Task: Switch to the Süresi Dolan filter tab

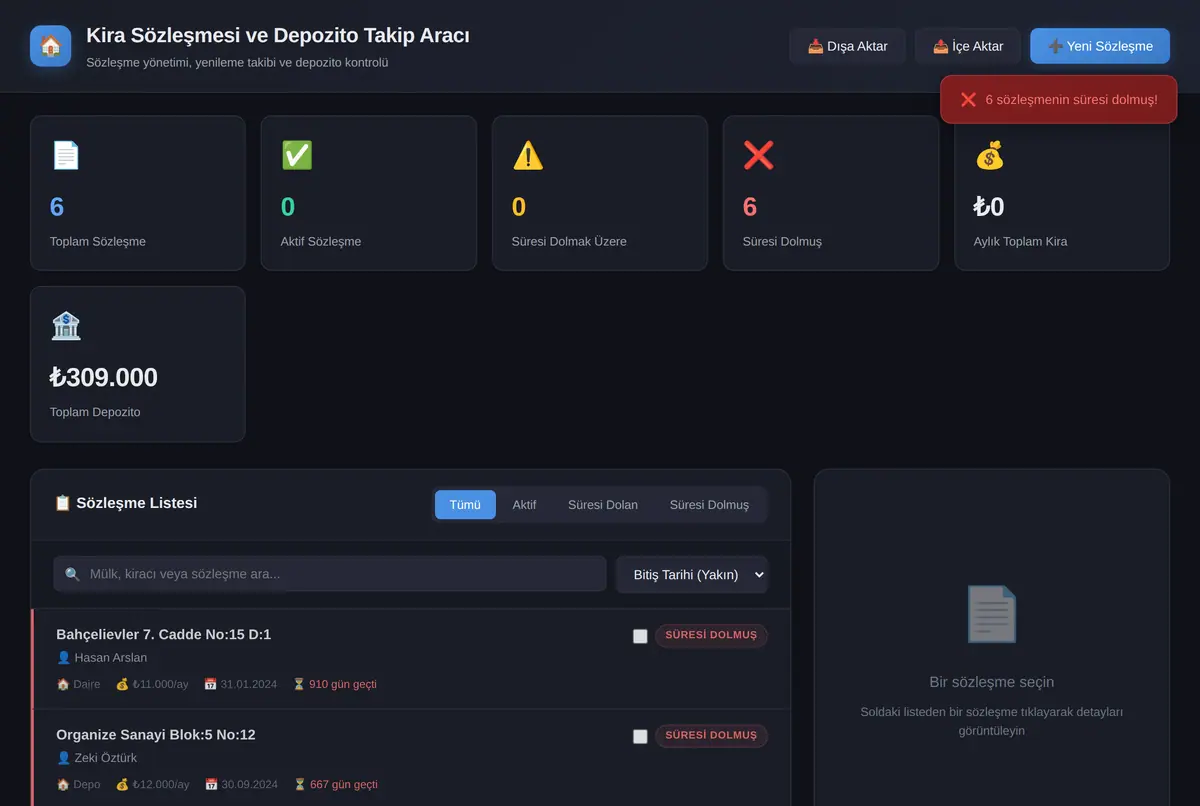Action: 603,505
